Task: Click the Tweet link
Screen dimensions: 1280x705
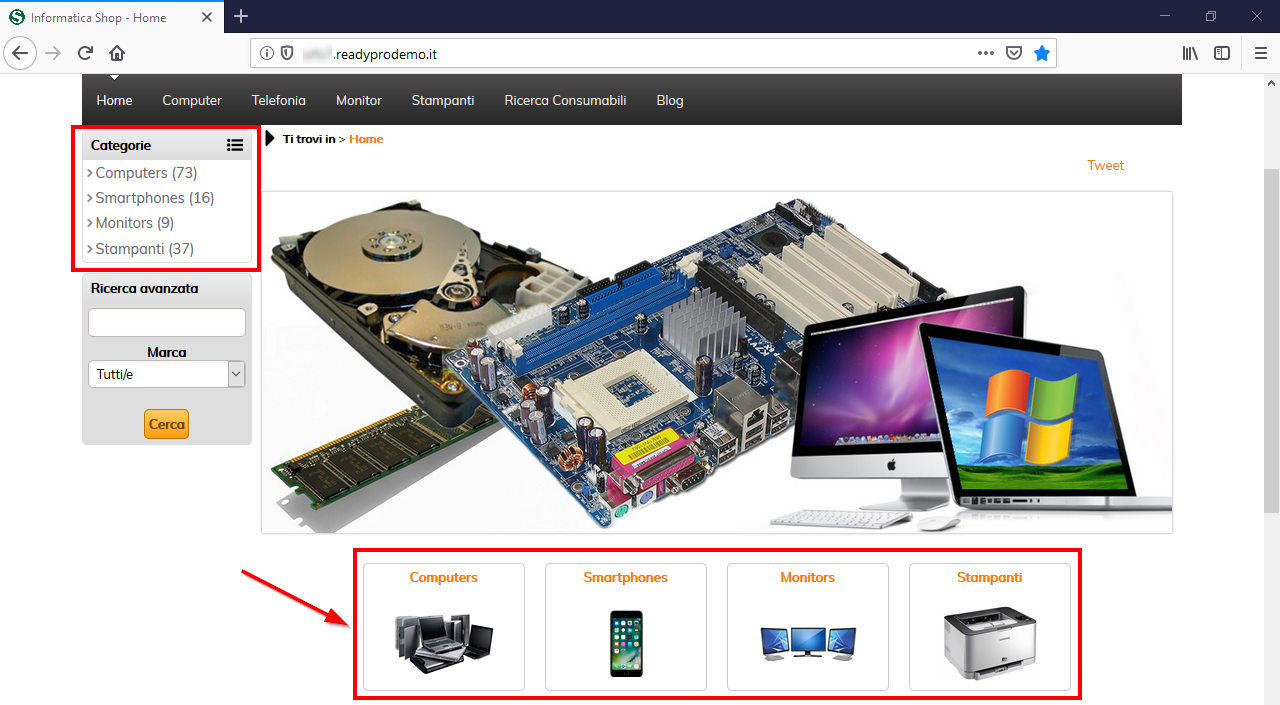Action: (x=1106, y=165)
